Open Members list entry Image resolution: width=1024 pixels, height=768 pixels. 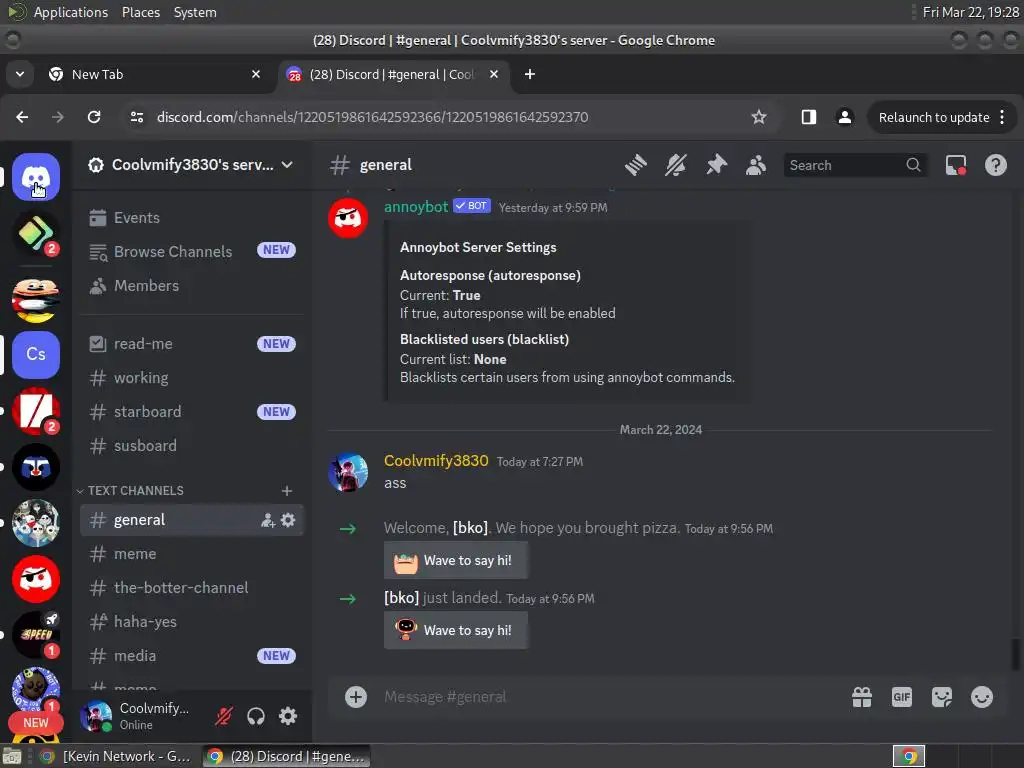pyautogui.click(x=191, y=285)
